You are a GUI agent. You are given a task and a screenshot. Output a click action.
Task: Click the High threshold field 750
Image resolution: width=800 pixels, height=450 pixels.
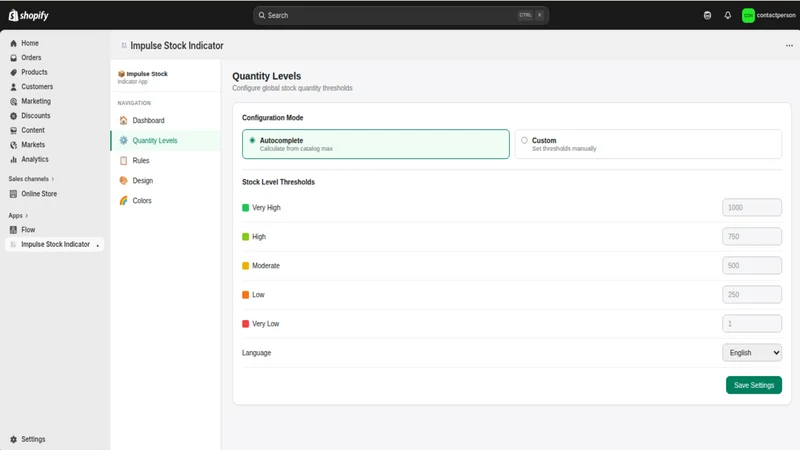click(x=752, y=237)
